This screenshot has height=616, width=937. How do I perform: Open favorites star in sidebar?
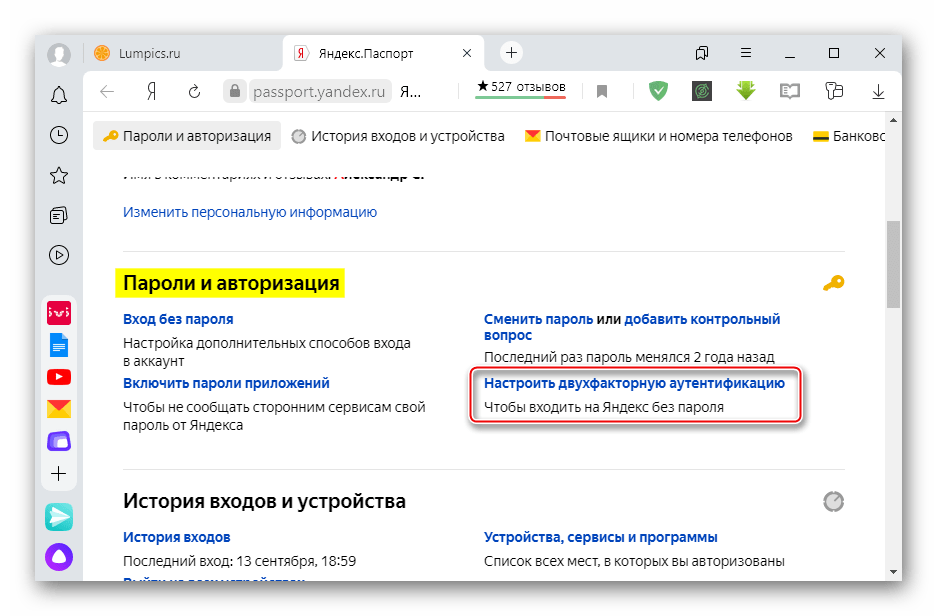pyautogui.click(x=59, y=175)
